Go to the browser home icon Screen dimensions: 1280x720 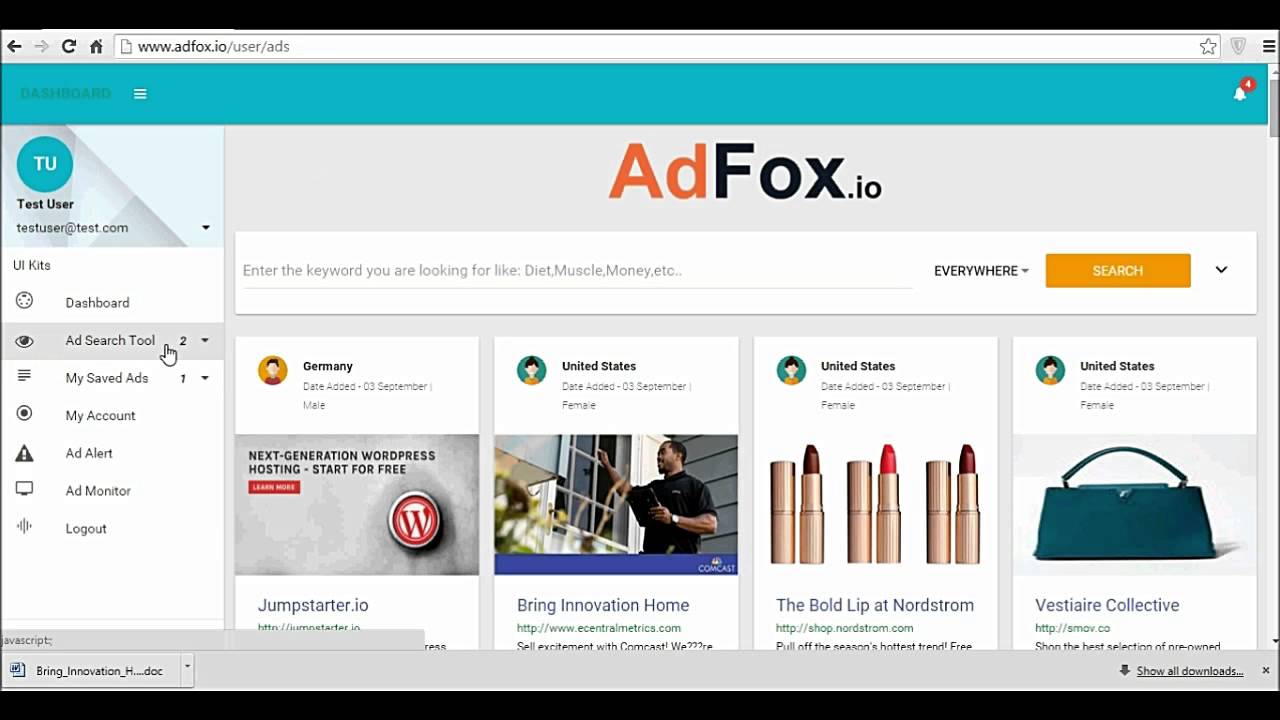coord(96,46)
